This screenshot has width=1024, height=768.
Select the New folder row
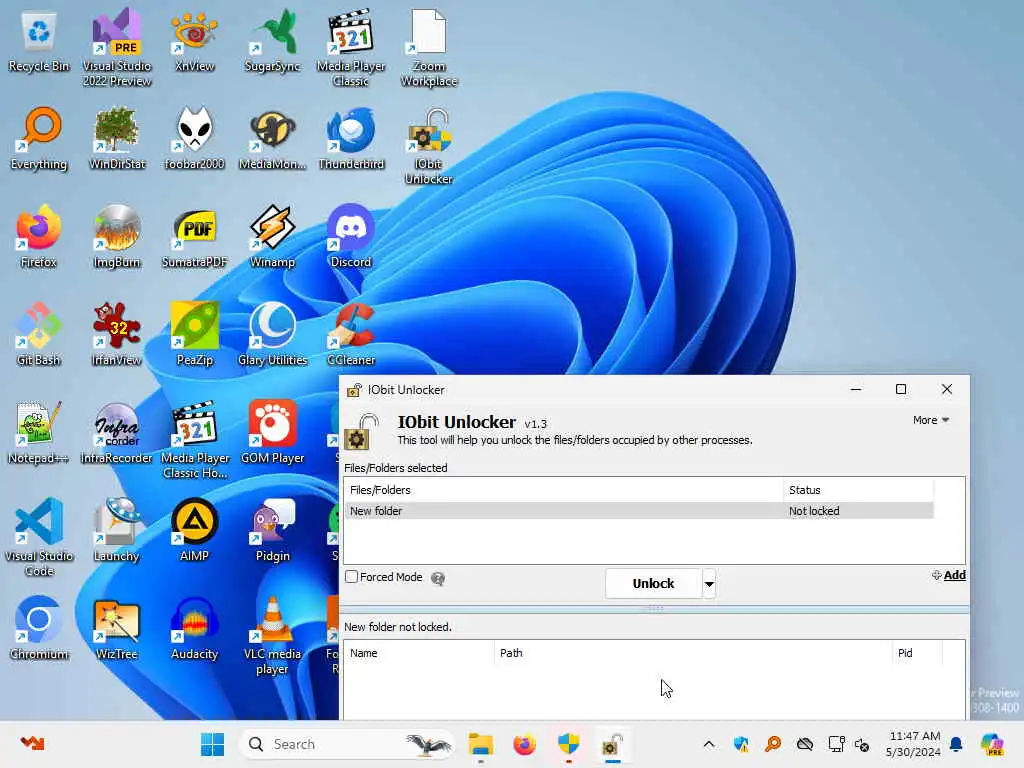point(639,511)
